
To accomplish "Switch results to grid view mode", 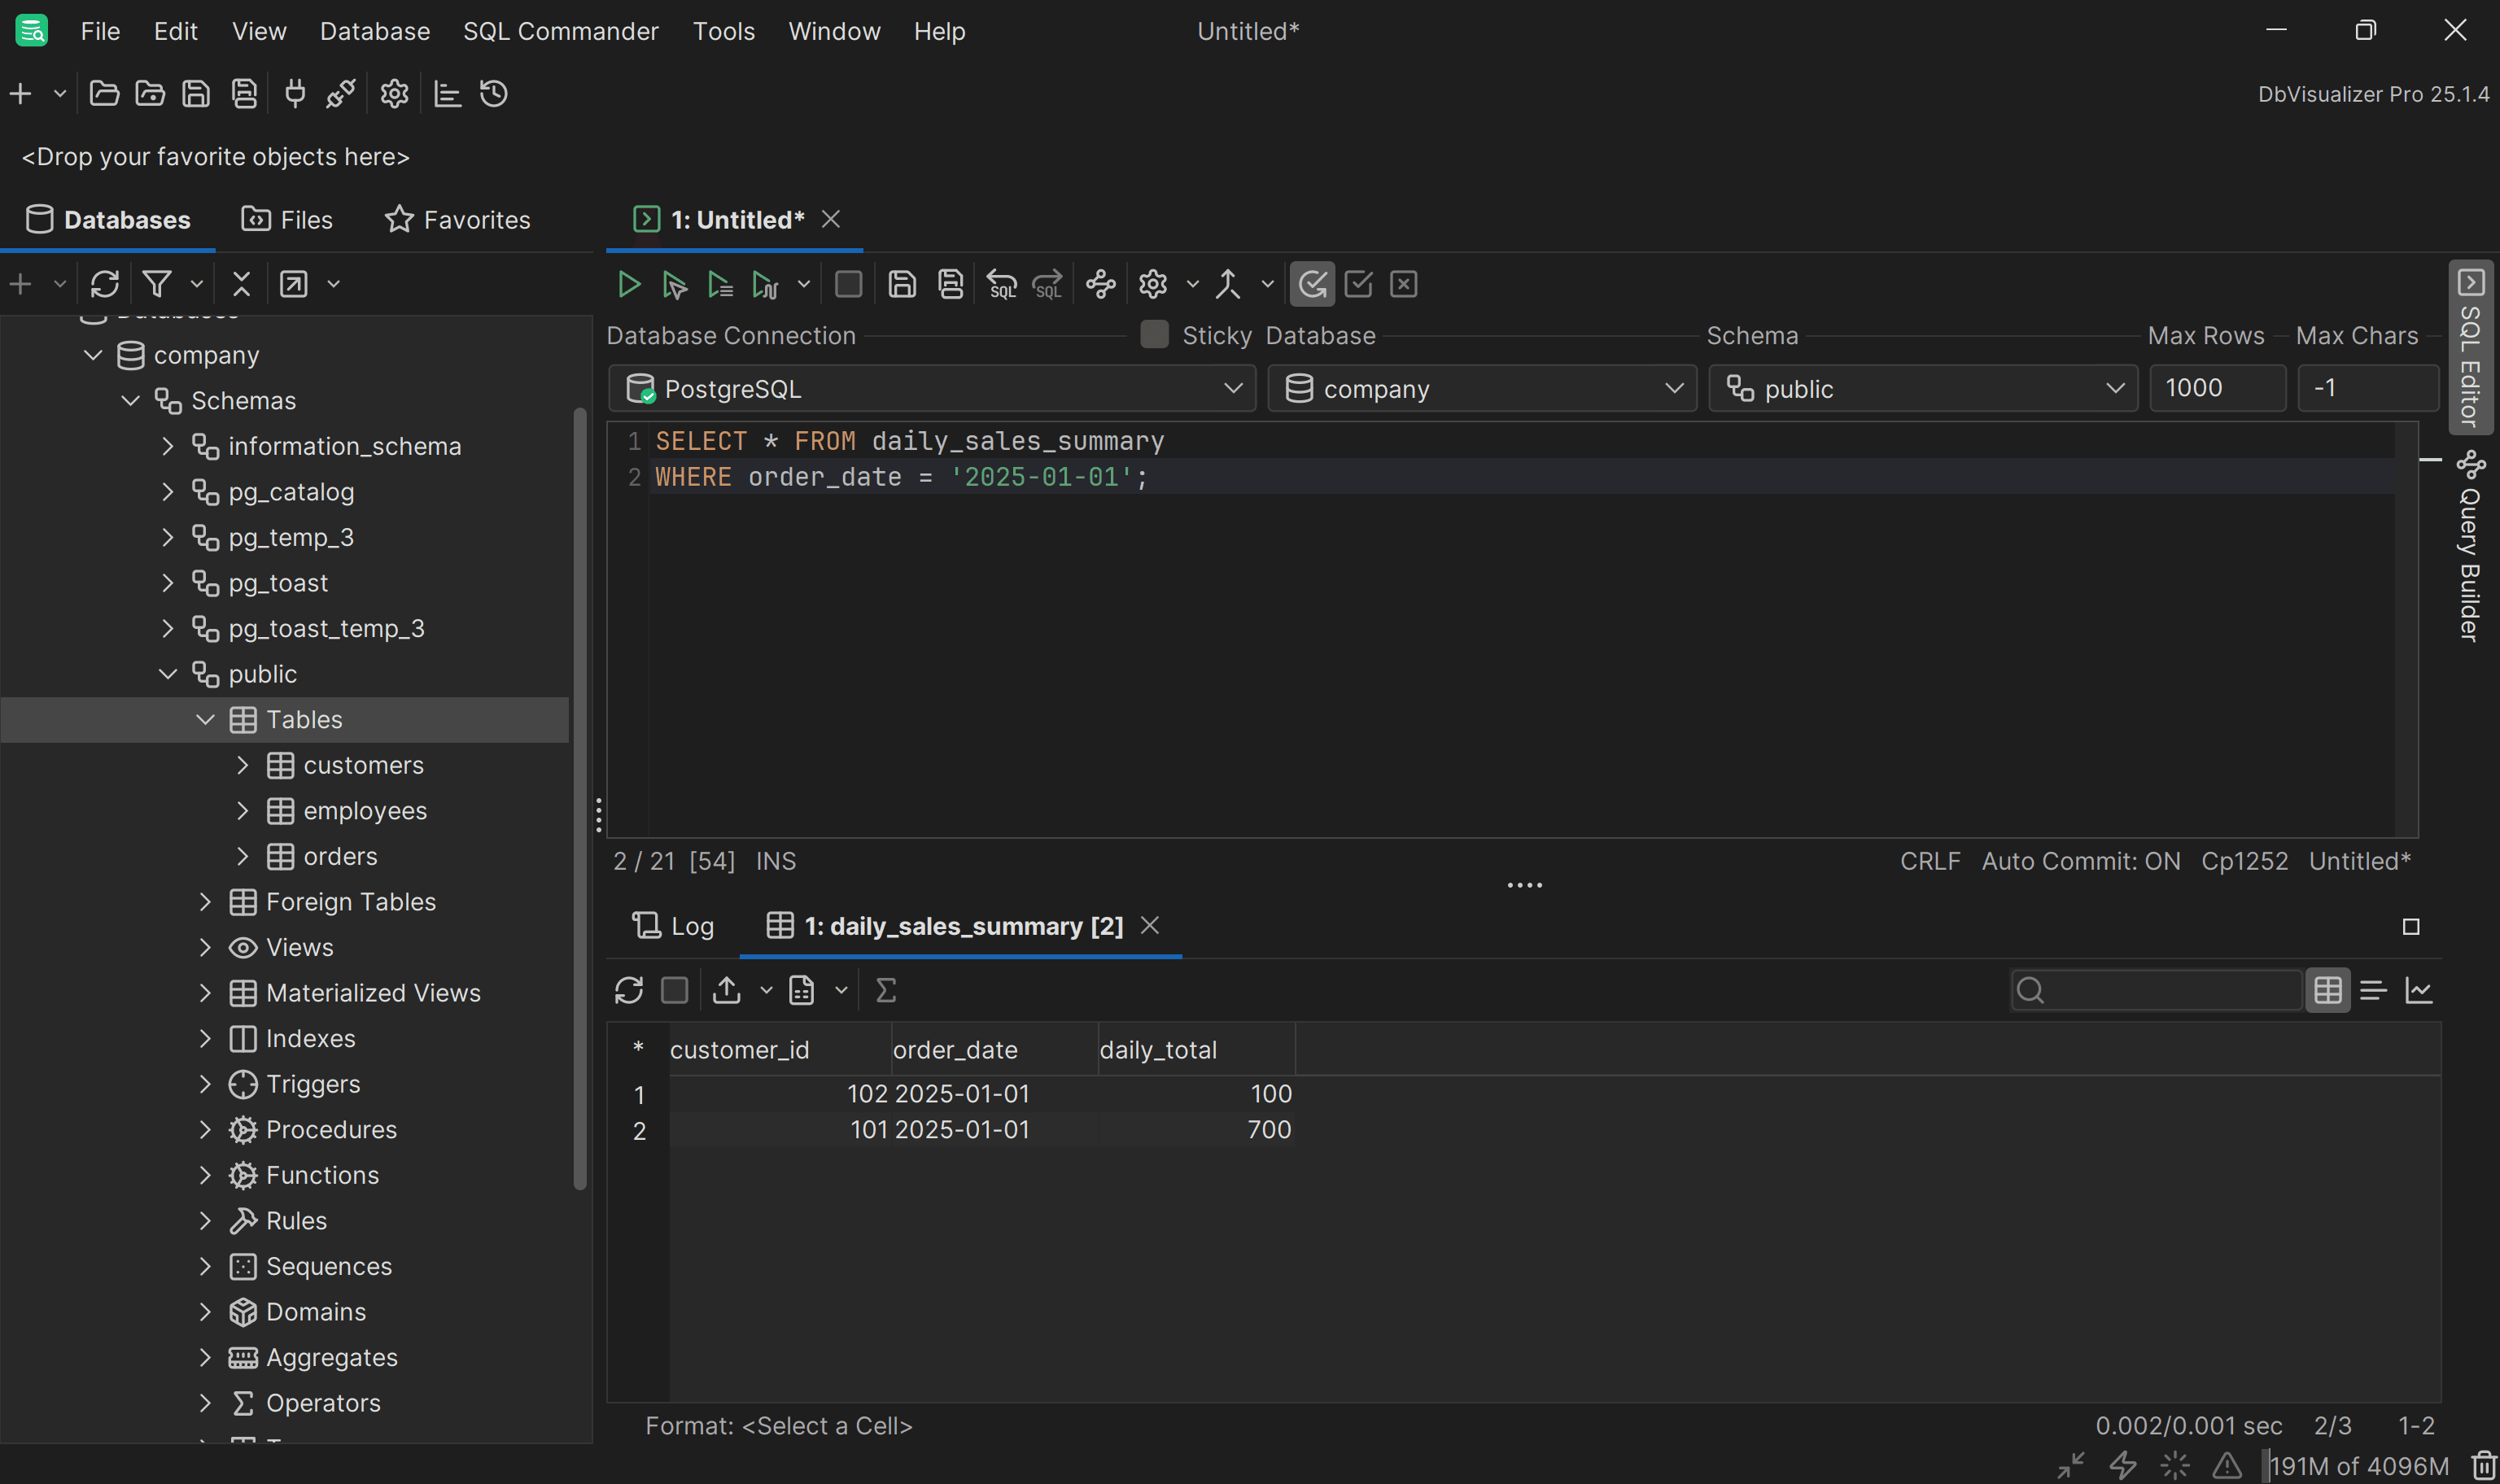I will [x=2327, y=990].
